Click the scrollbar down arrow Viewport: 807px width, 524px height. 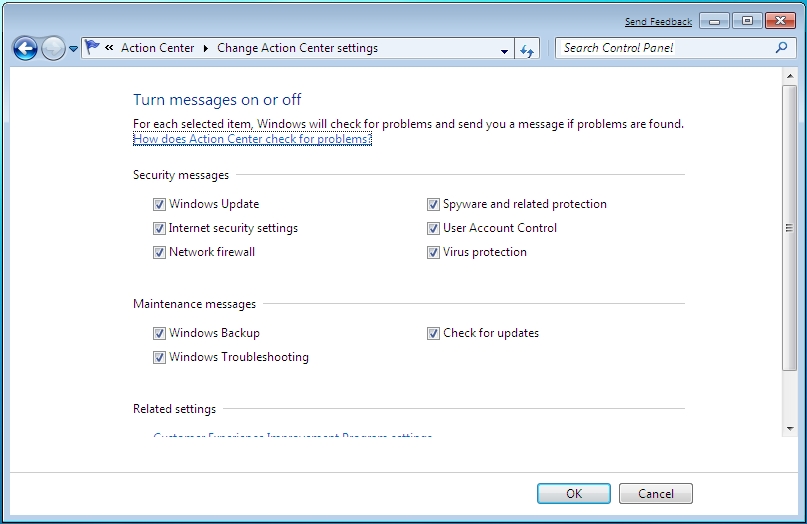pyautogui.click(x=790, y=428)
